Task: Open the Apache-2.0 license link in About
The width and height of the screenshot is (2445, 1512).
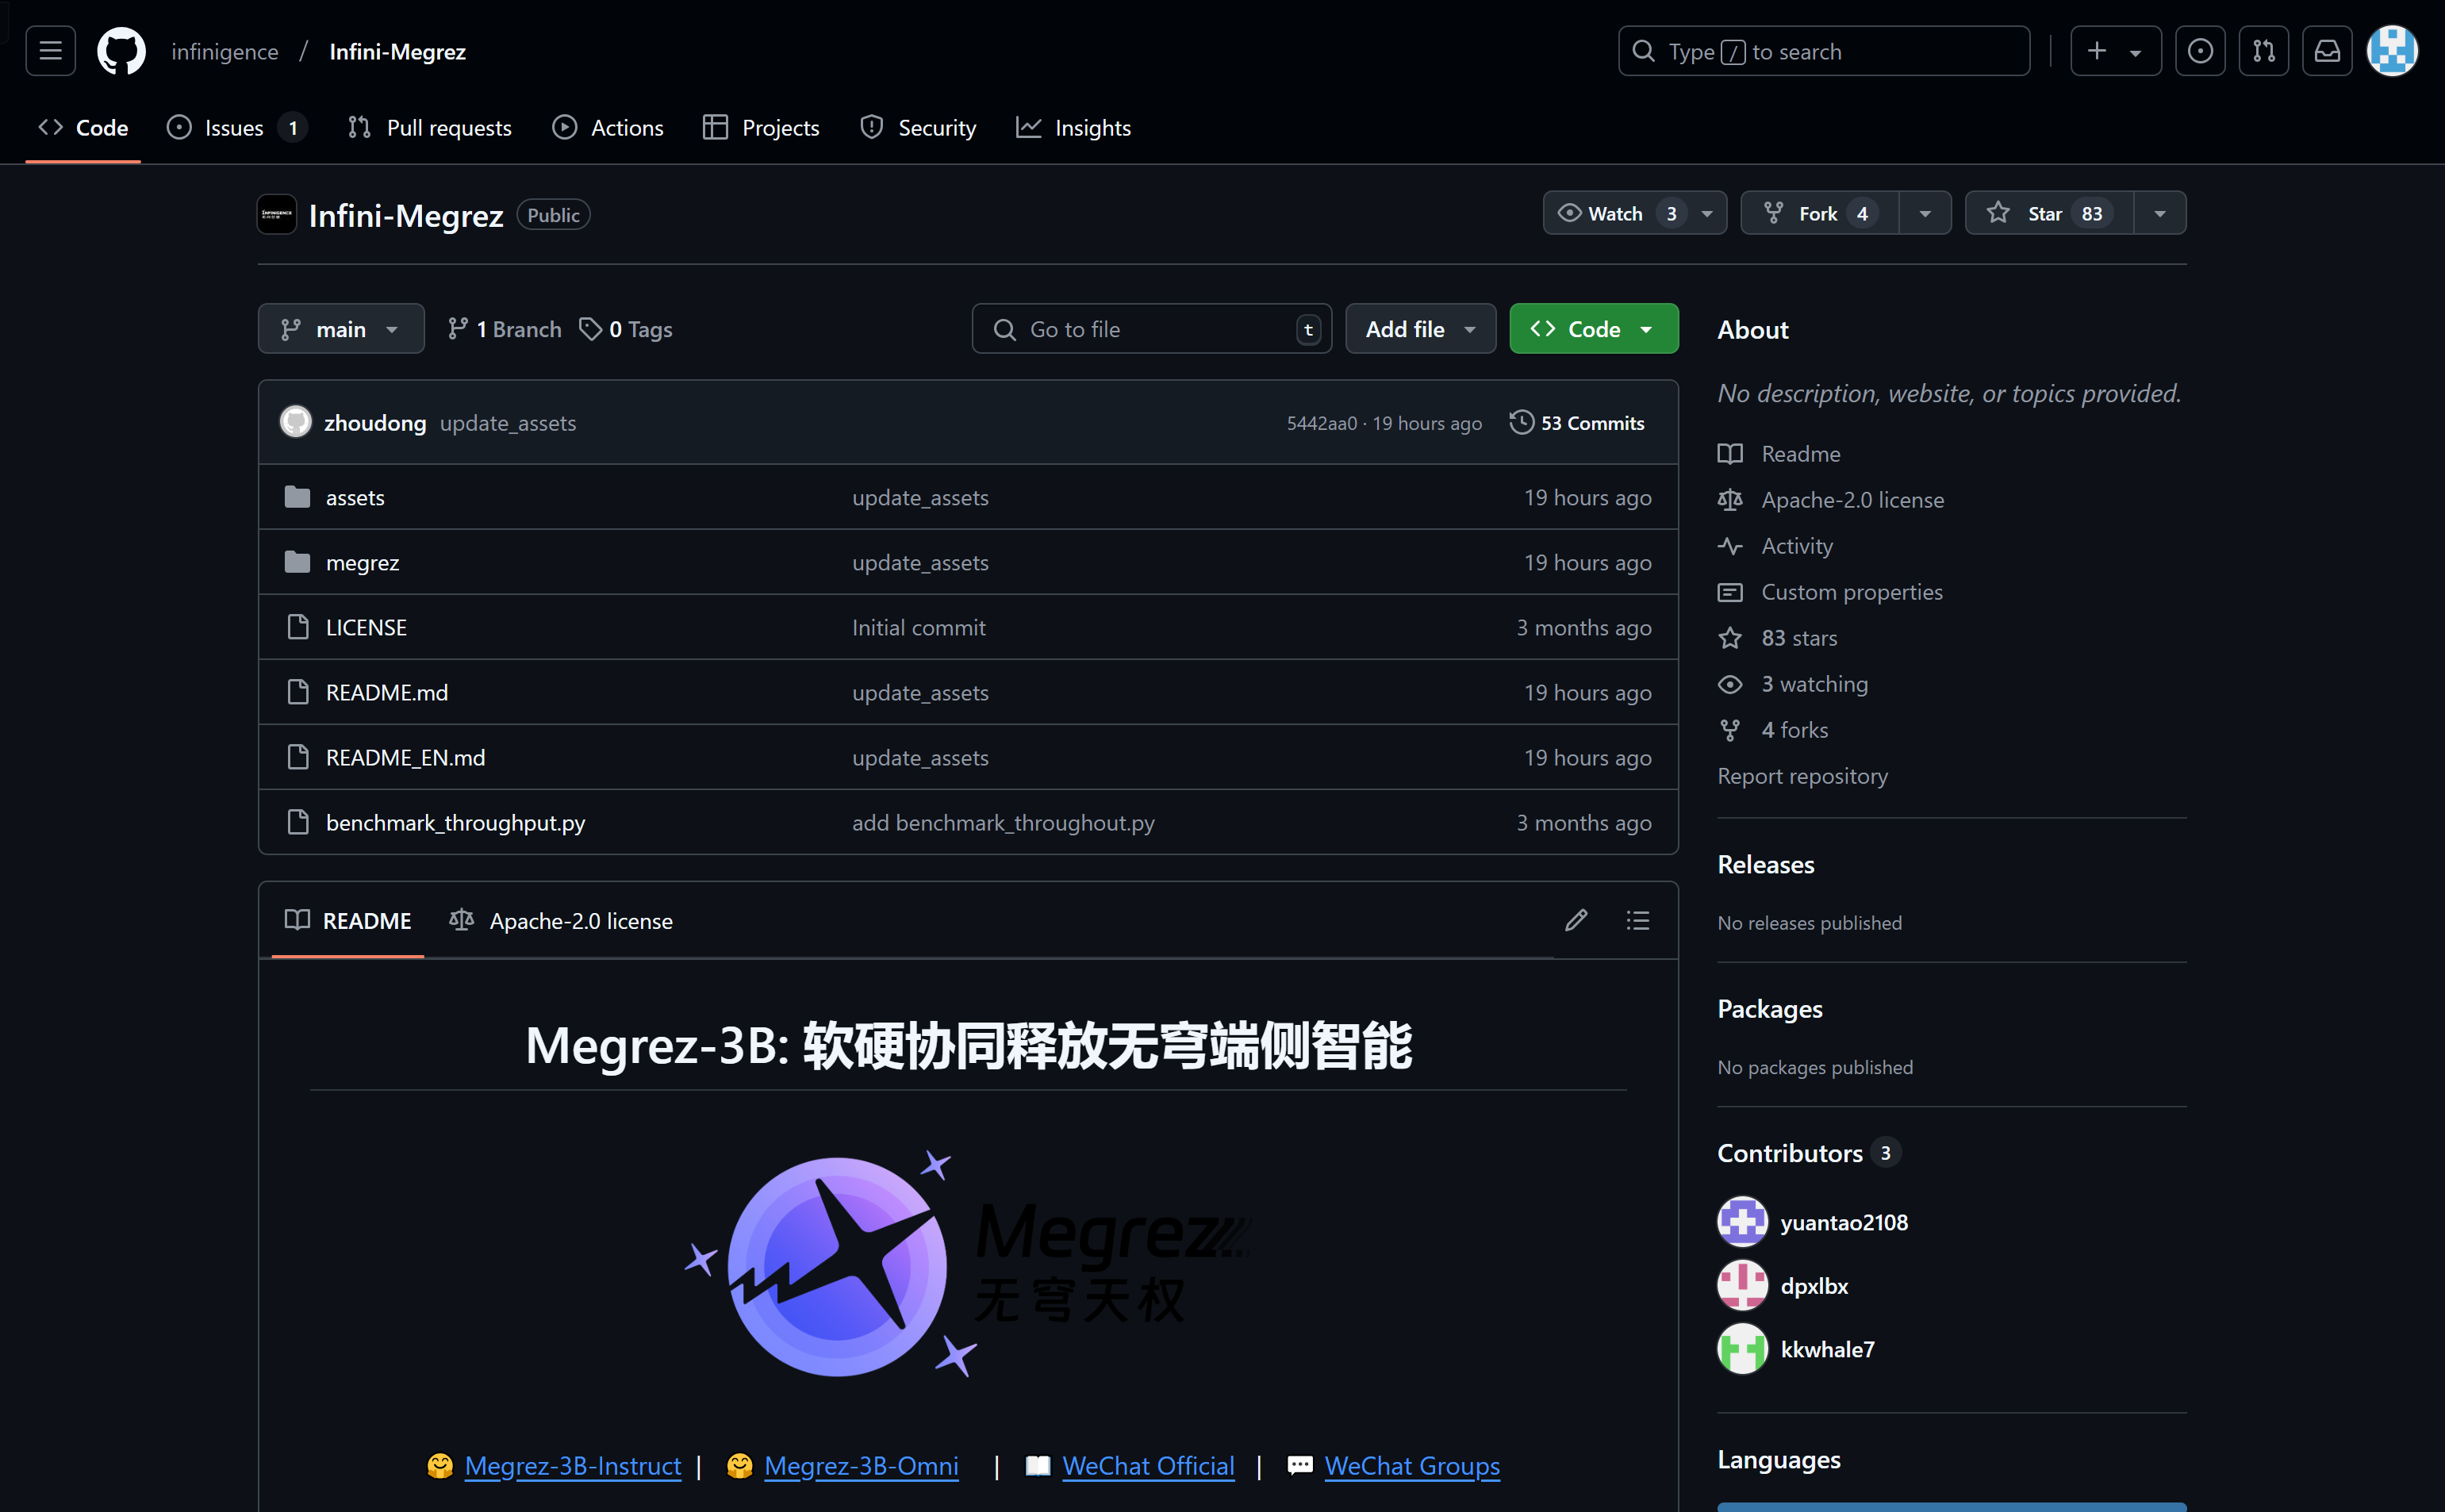Action: (1831, 500)
